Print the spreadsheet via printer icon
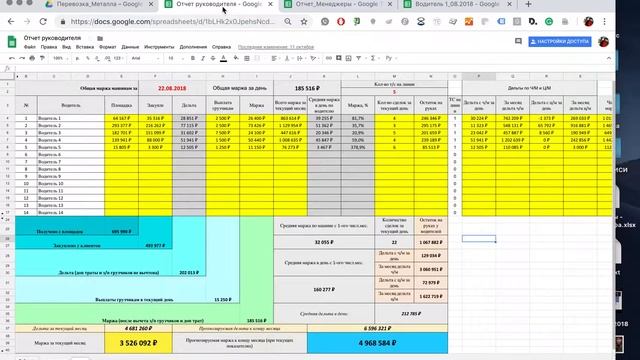 click(32, 58)
